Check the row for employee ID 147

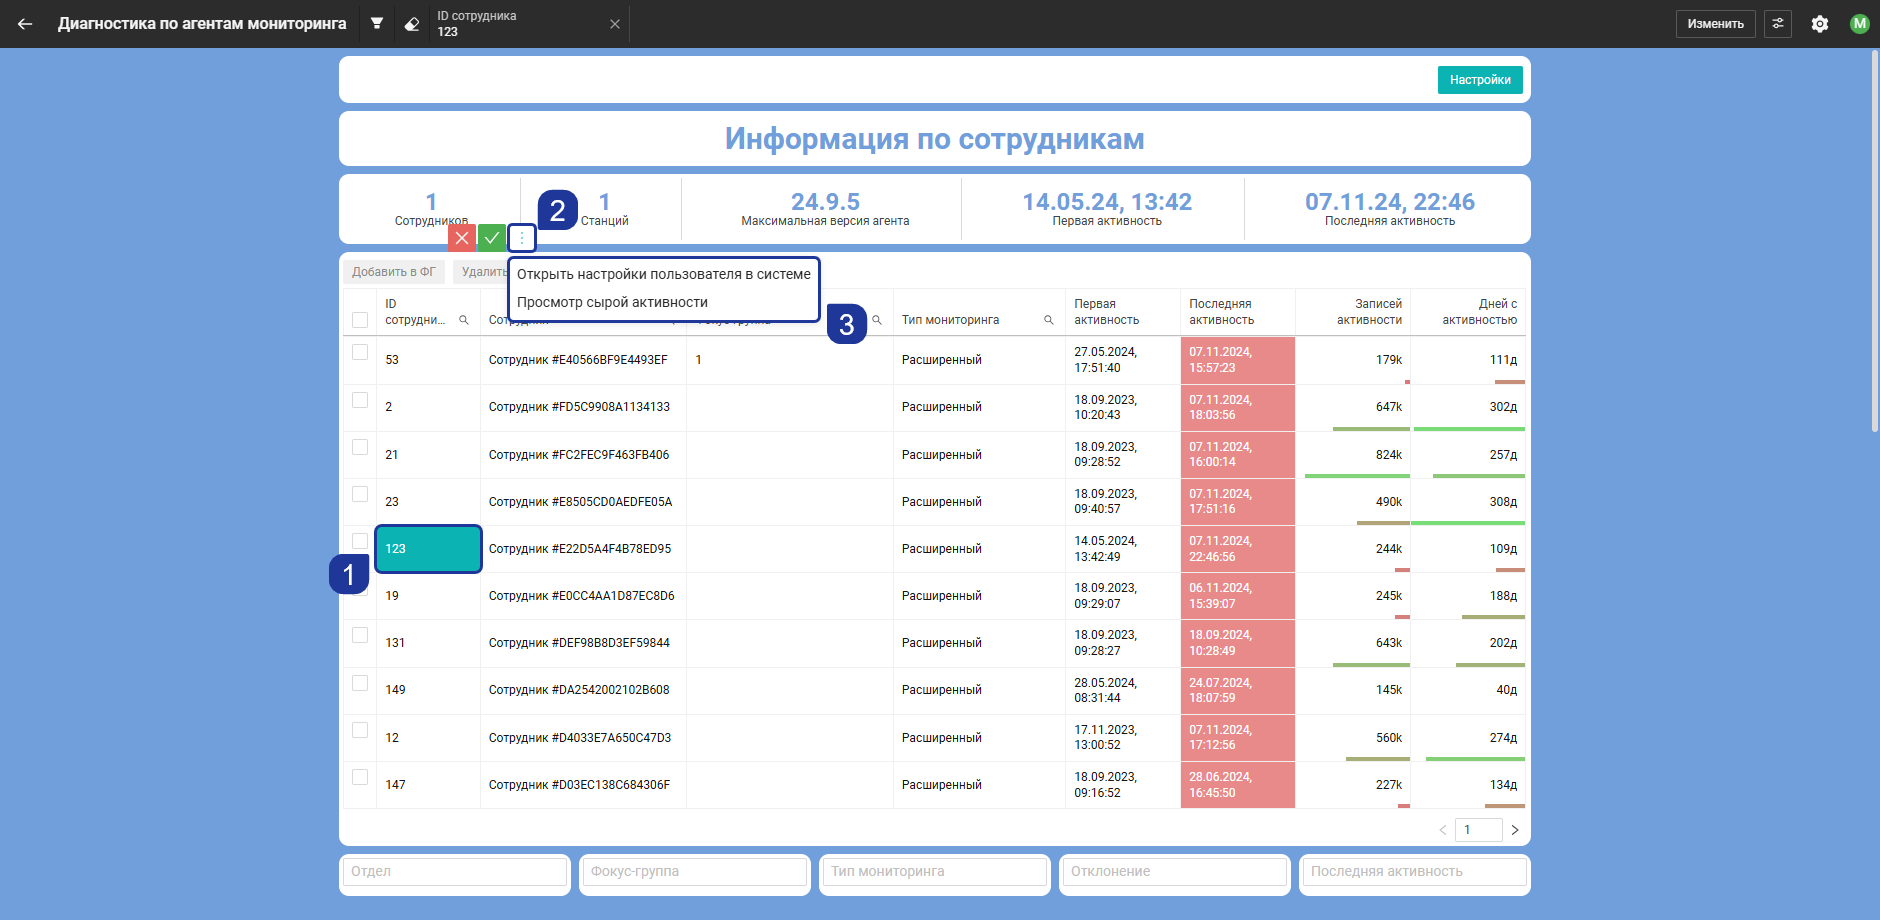point(360,777)
